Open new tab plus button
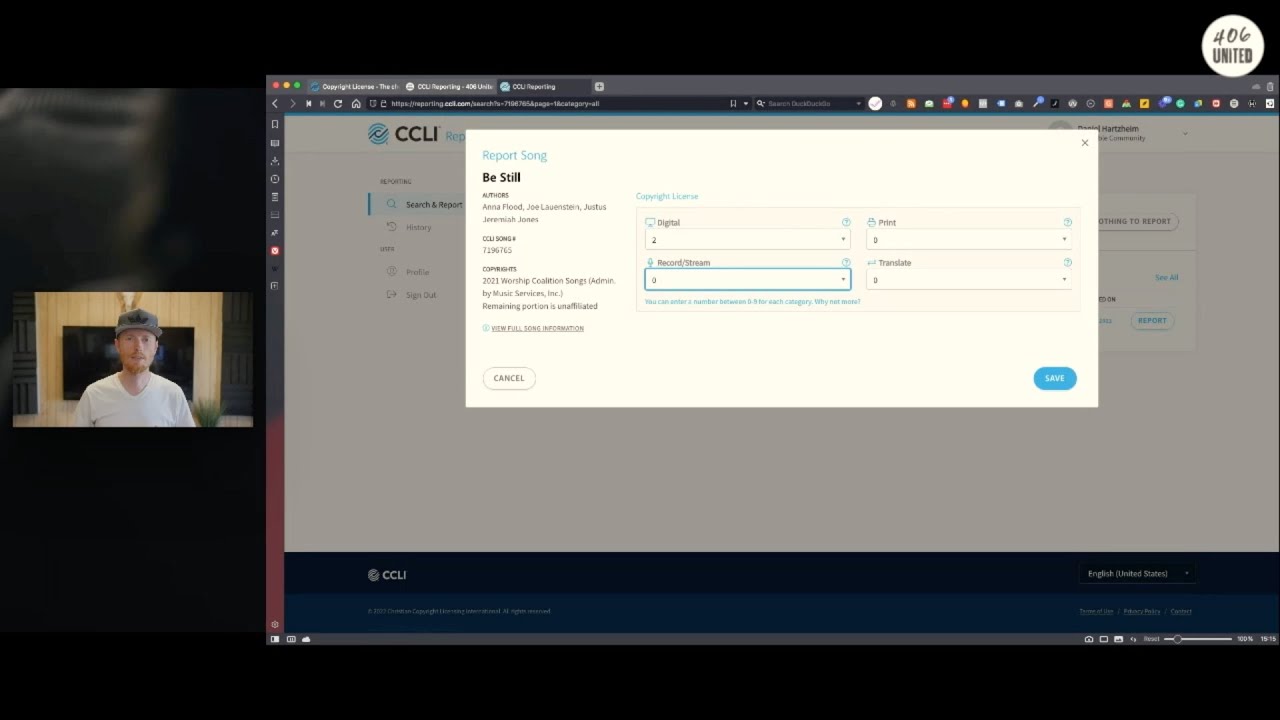This screenshot has height=720, width=1280. point(599,86)
